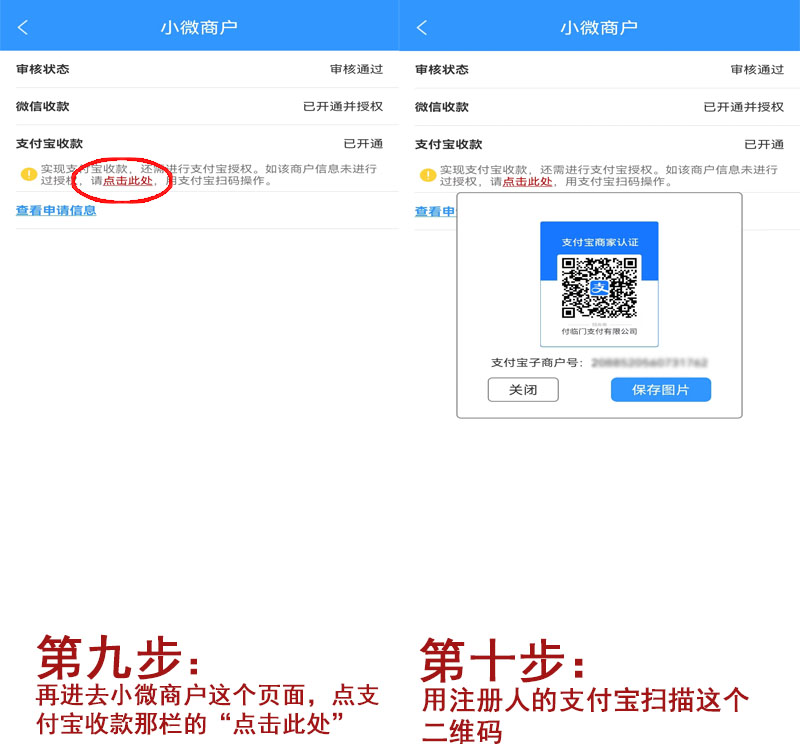The width and height of the screenshot is (800, 750).
Task: Click 支付宝商家认证 card header
Action: click(599, 242)
